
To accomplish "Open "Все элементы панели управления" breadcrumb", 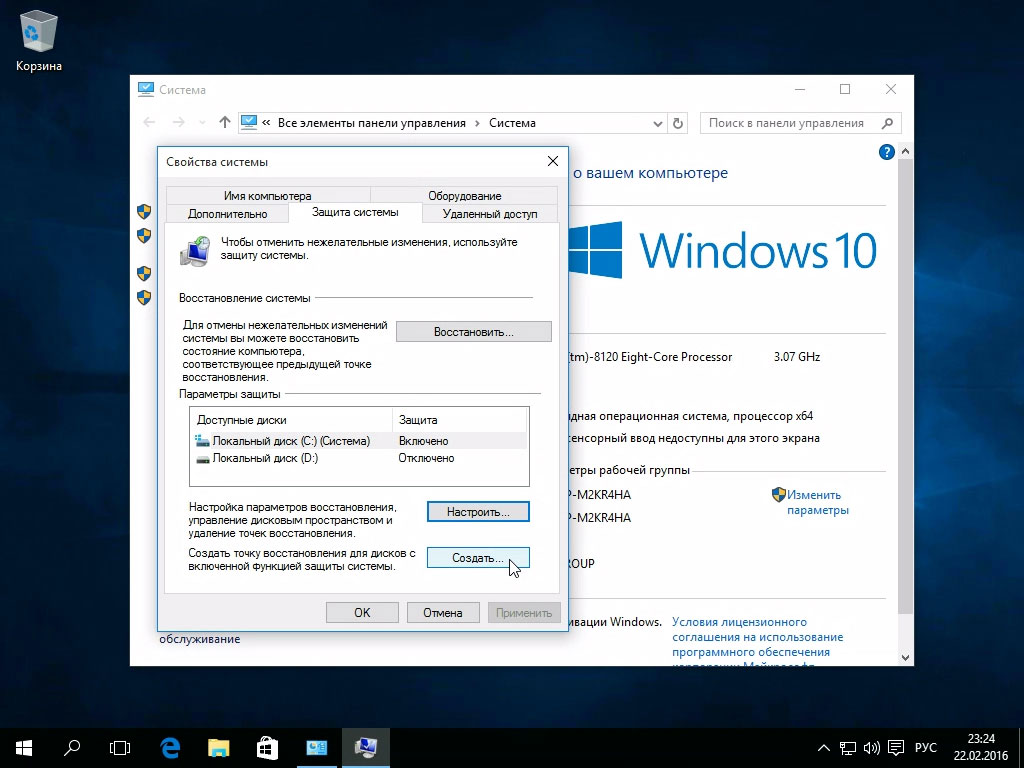I will [x=372, y=123].
